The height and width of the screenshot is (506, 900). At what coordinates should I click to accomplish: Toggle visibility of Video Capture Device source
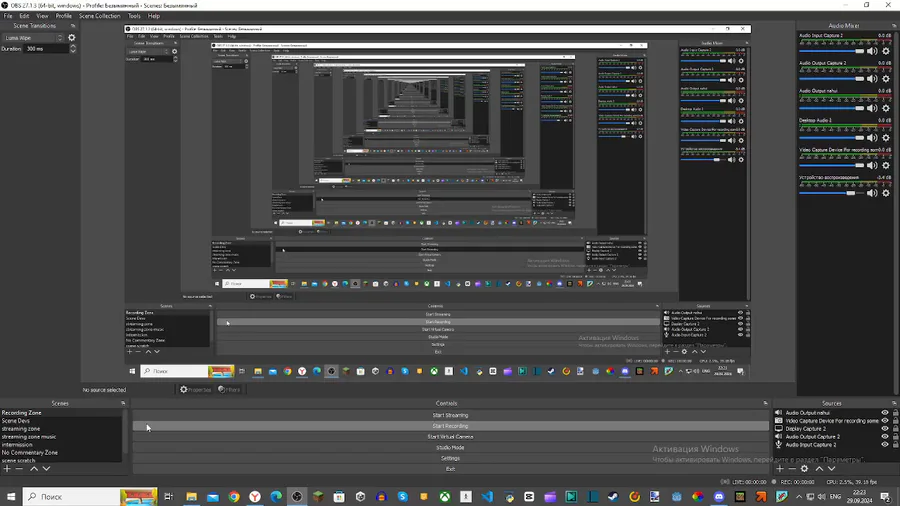coord(885,421)
